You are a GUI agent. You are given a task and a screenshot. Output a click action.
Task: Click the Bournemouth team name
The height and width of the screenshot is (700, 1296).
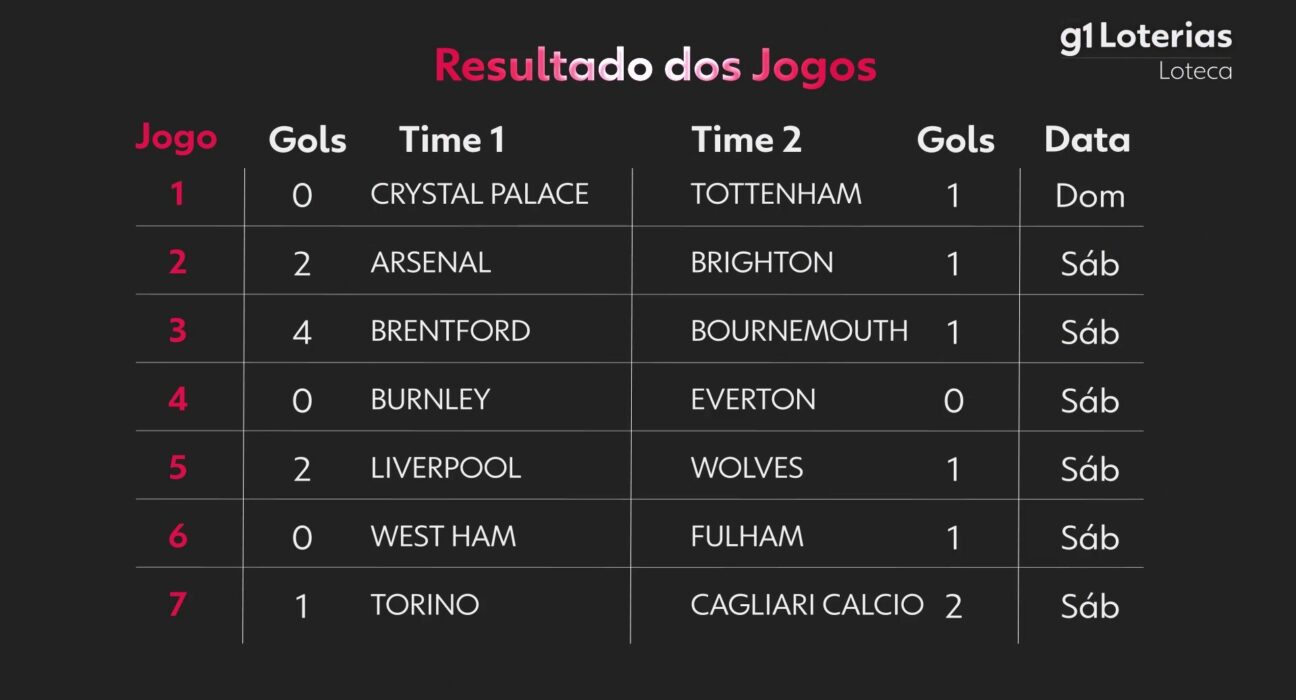799,331
